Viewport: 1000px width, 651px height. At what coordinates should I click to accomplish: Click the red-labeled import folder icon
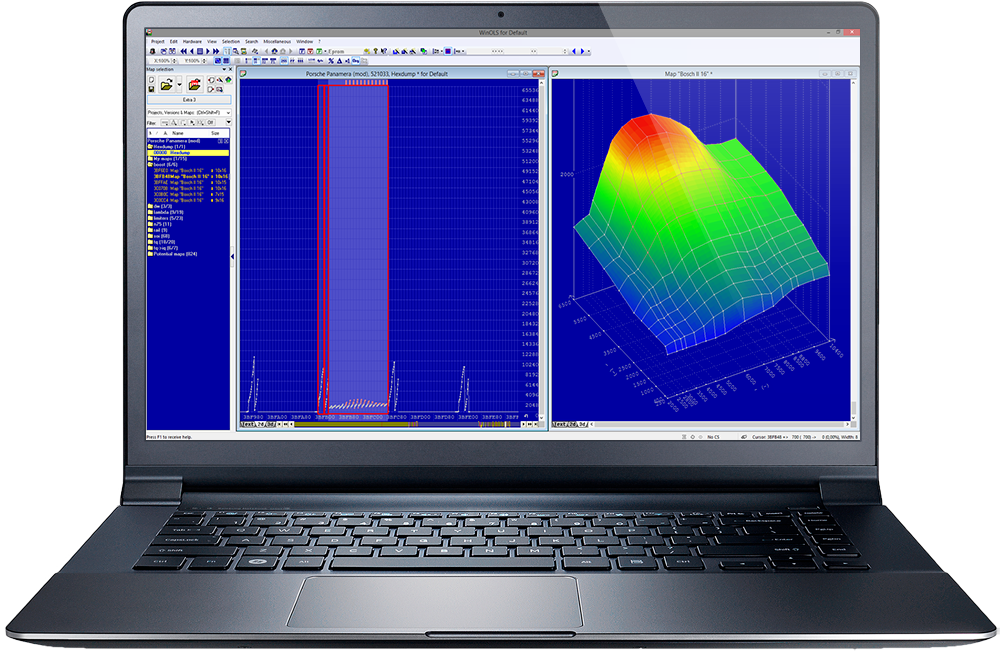[194, 84]
